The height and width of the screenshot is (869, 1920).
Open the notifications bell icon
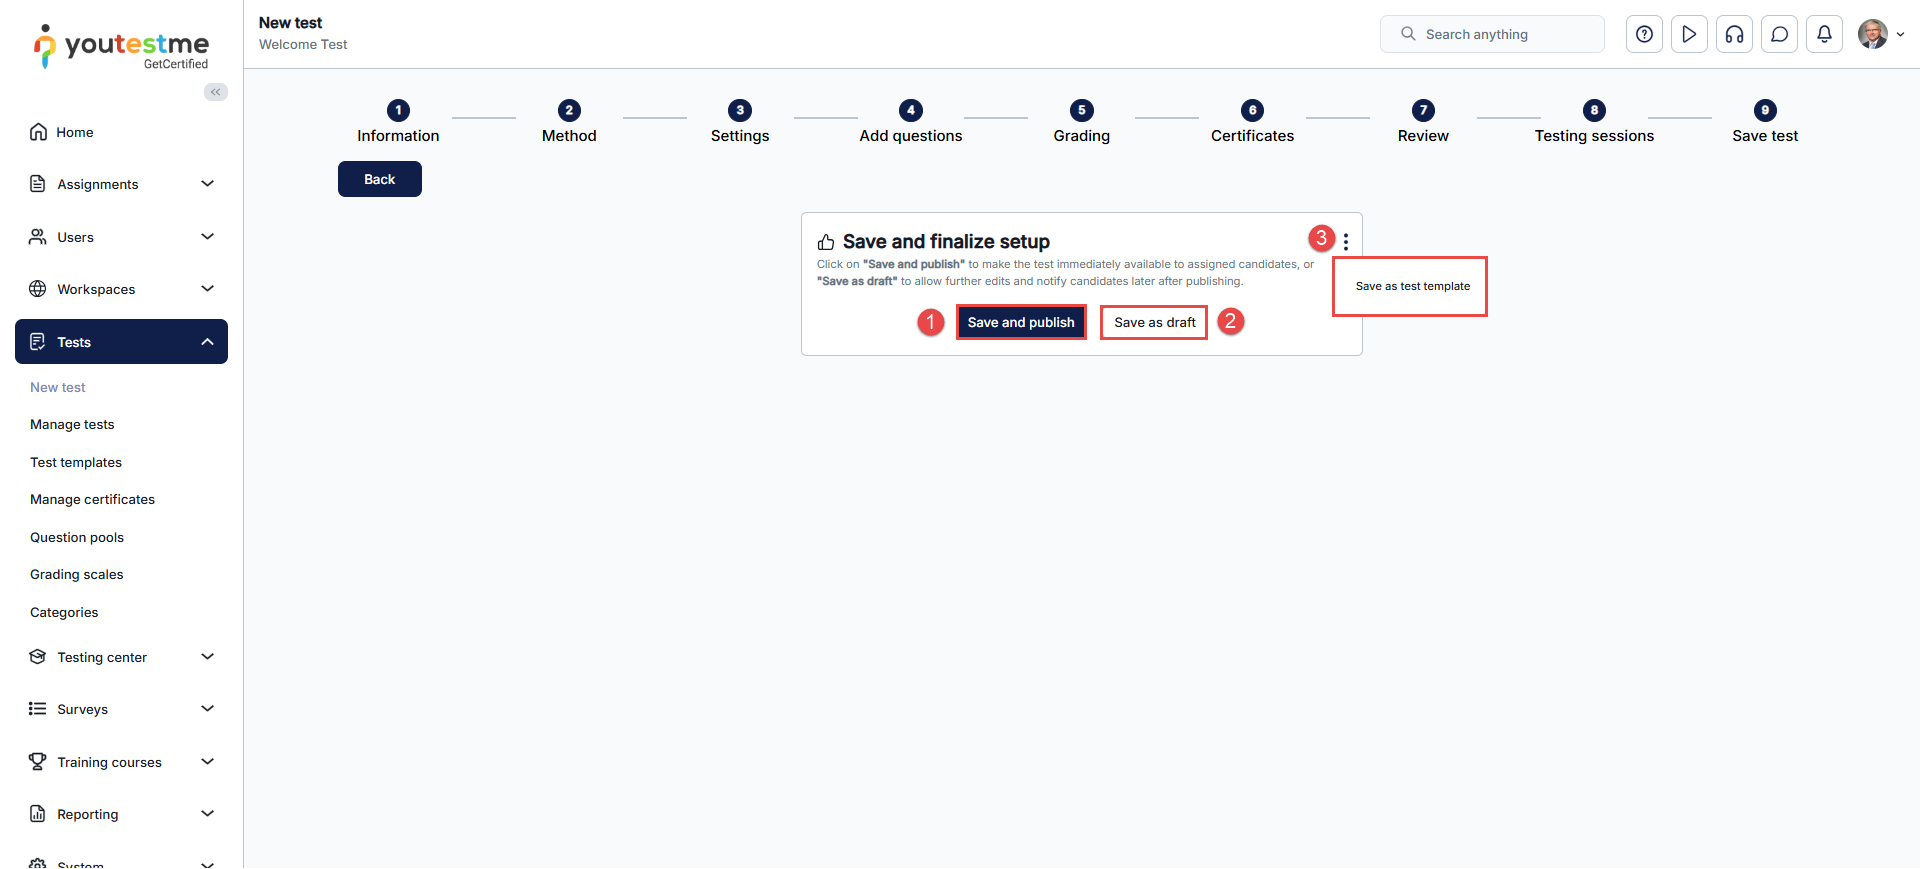click(x=1824, y=34)
